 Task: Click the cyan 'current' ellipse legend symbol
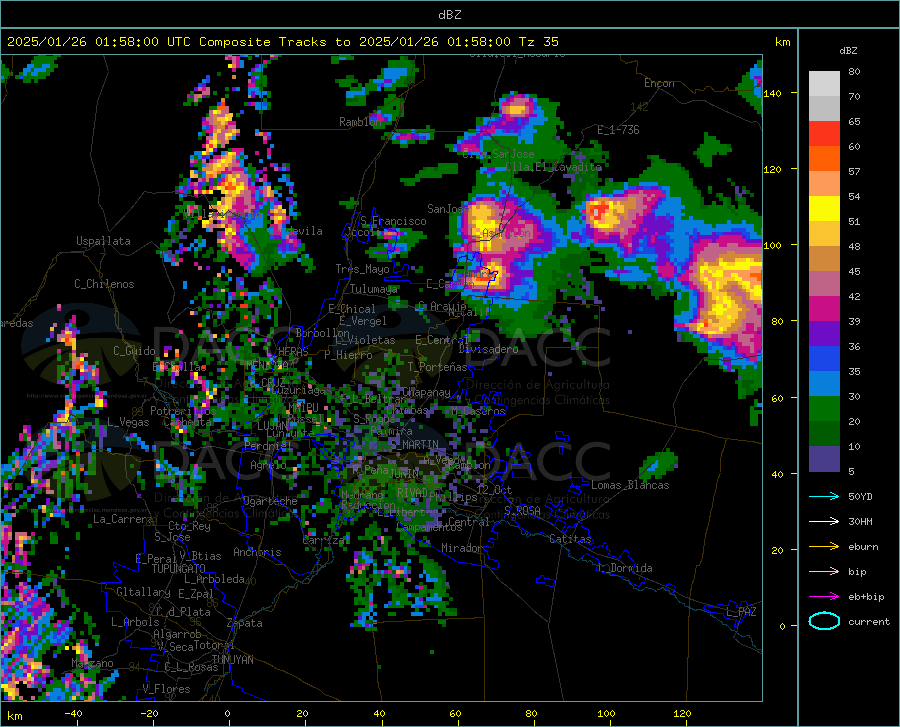pos(824,621)
